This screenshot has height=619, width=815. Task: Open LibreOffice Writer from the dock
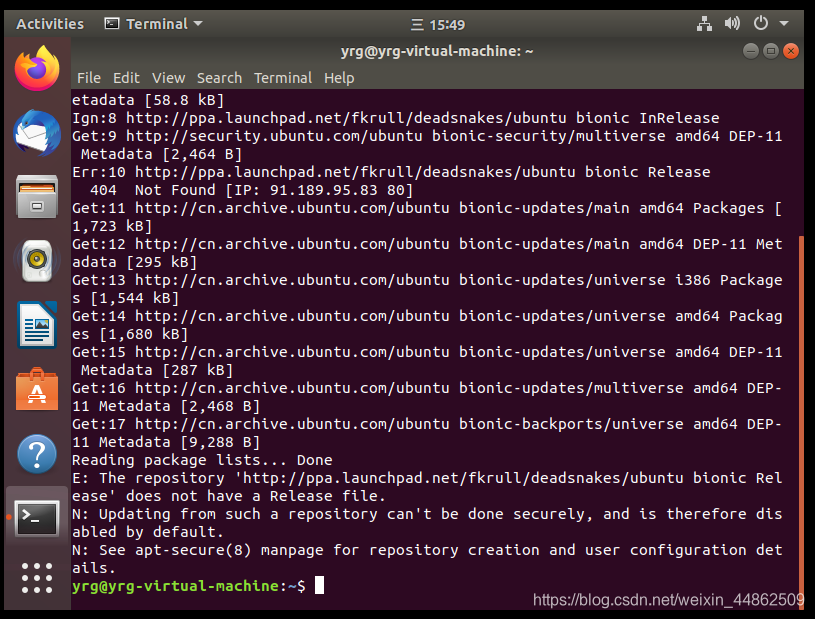pyautogui.click(x=37, y=325)
